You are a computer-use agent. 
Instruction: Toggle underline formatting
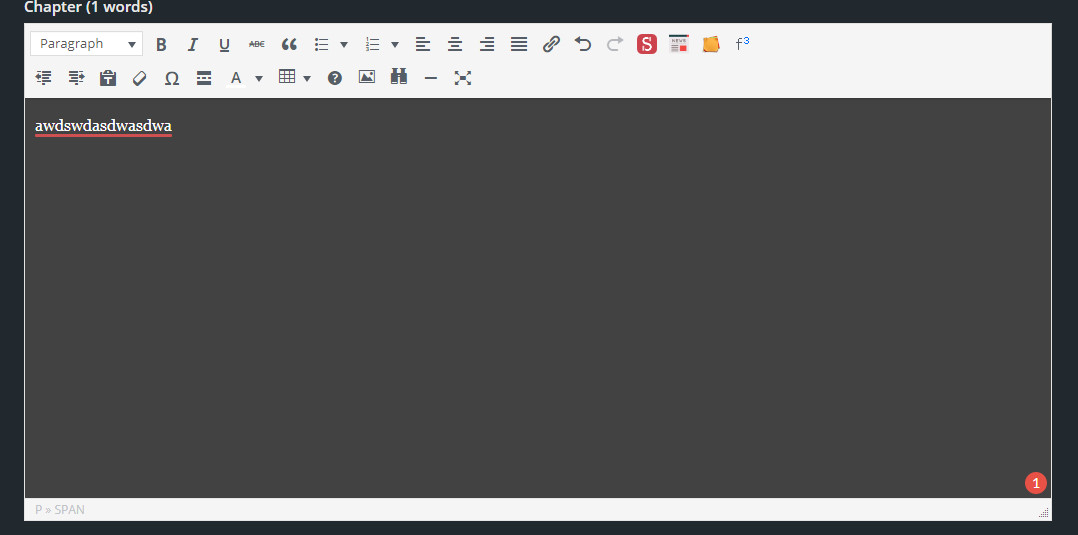[224, 44]
